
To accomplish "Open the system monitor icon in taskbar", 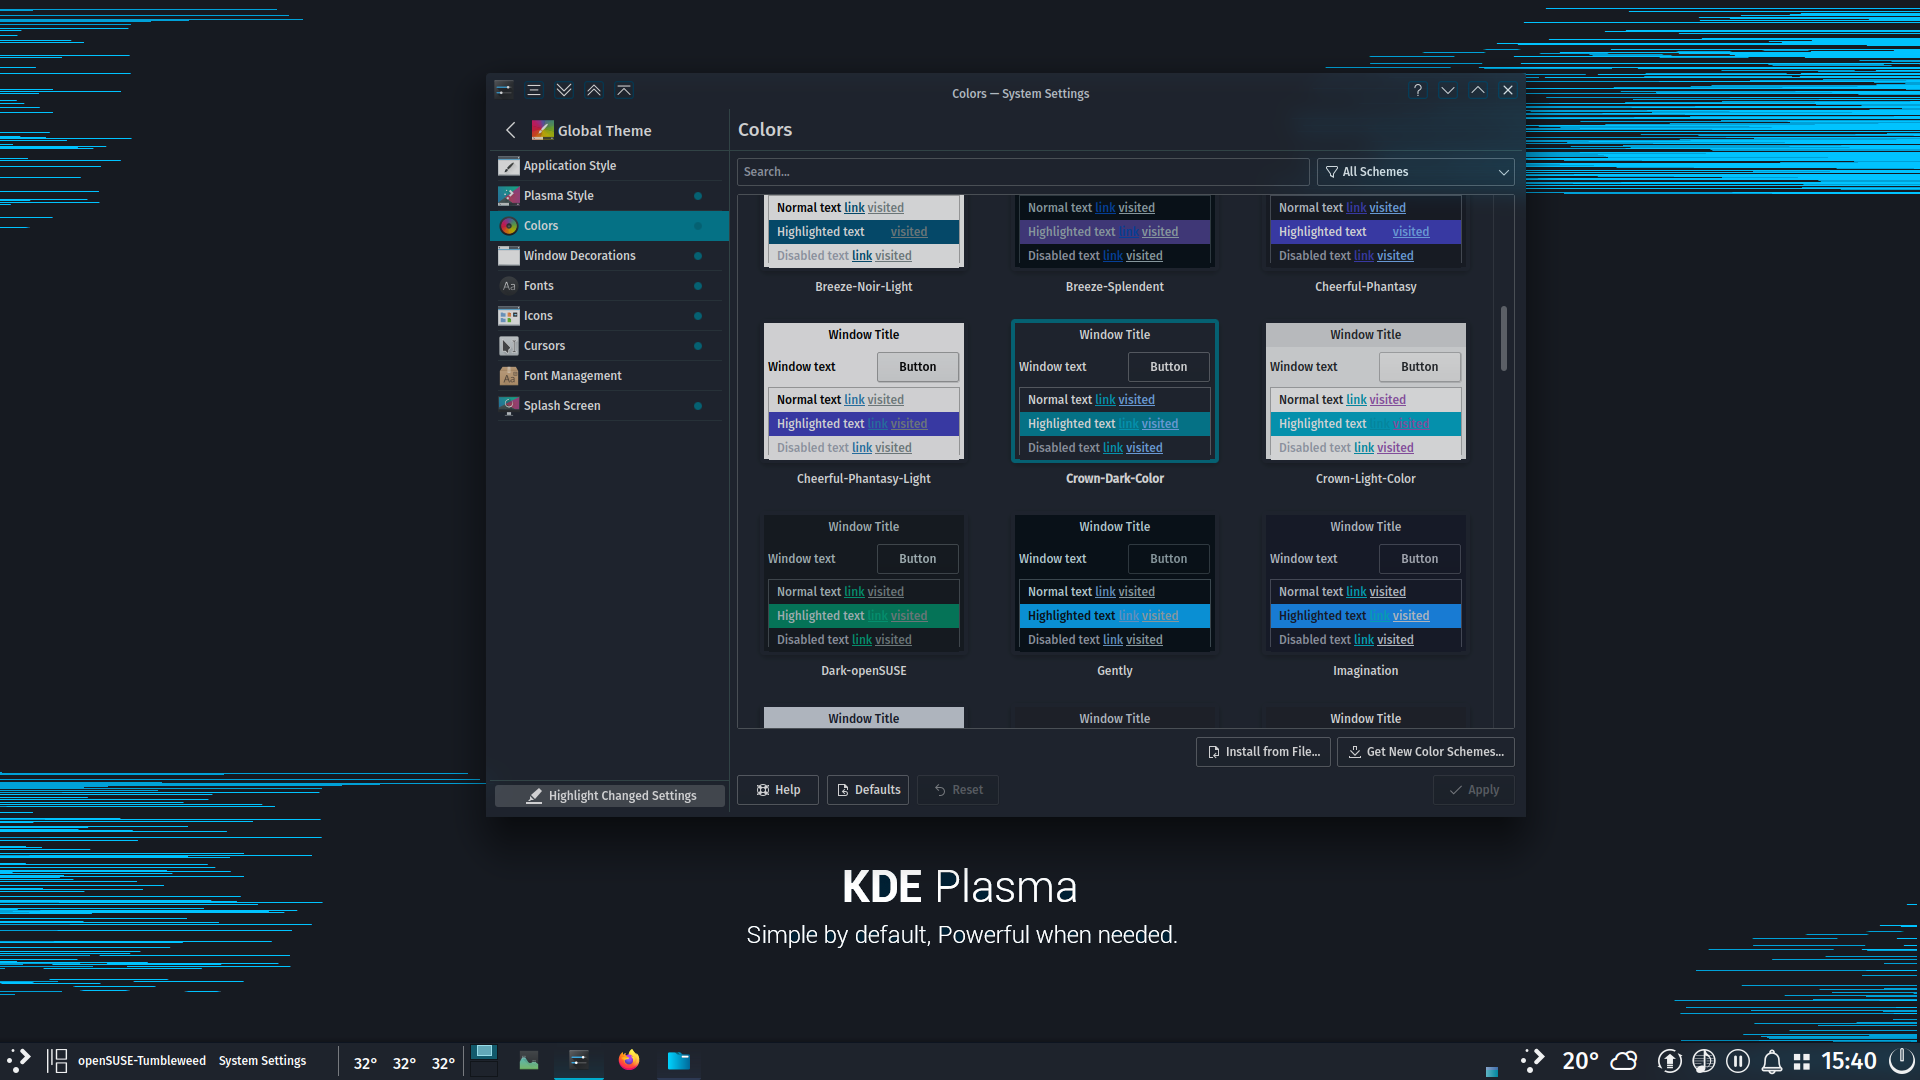I will (529, 1060).
